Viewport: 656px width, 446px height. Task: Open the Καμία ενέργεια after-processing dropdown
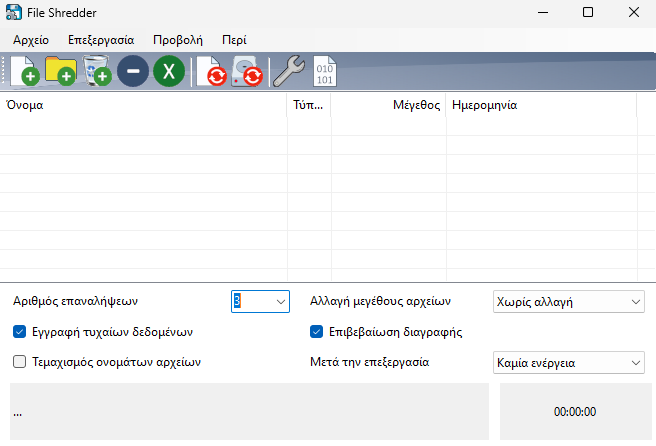tap(569, 362)
